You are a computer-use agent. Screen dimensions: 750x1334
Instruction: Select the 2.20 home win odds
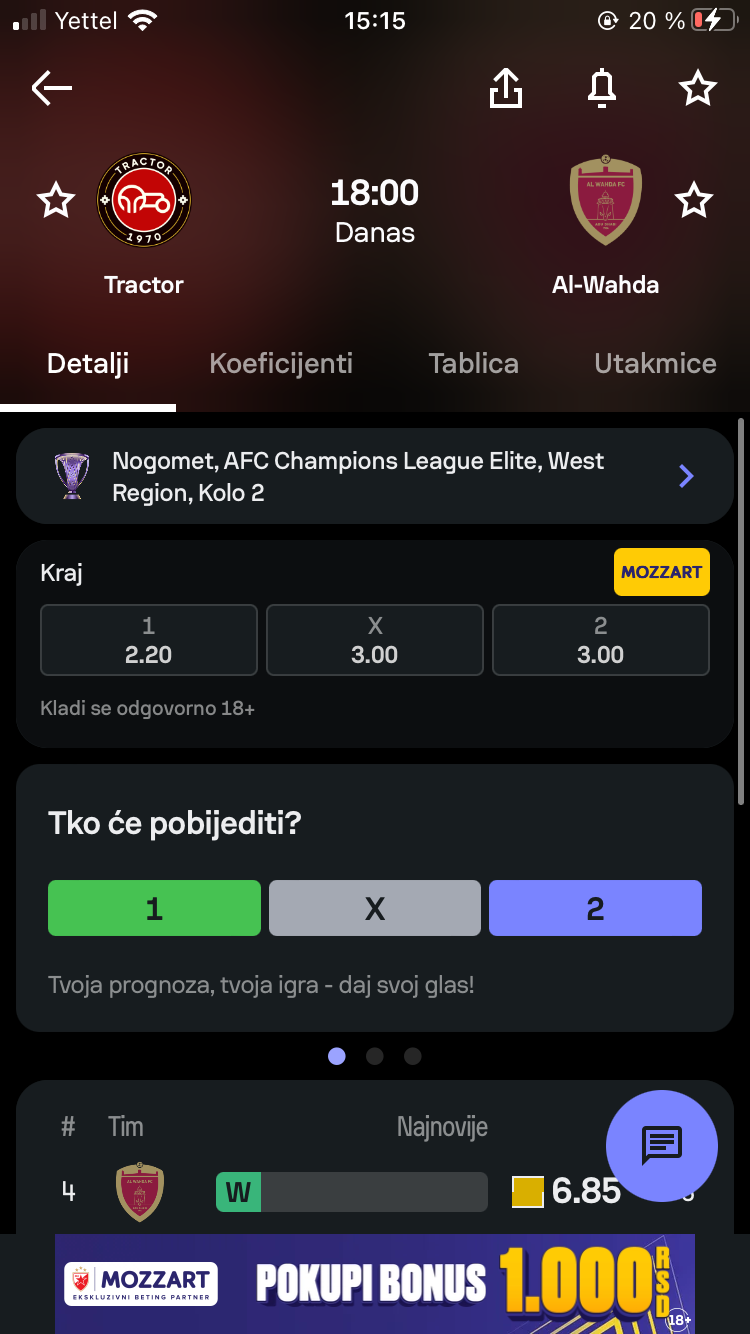point(149,641)
